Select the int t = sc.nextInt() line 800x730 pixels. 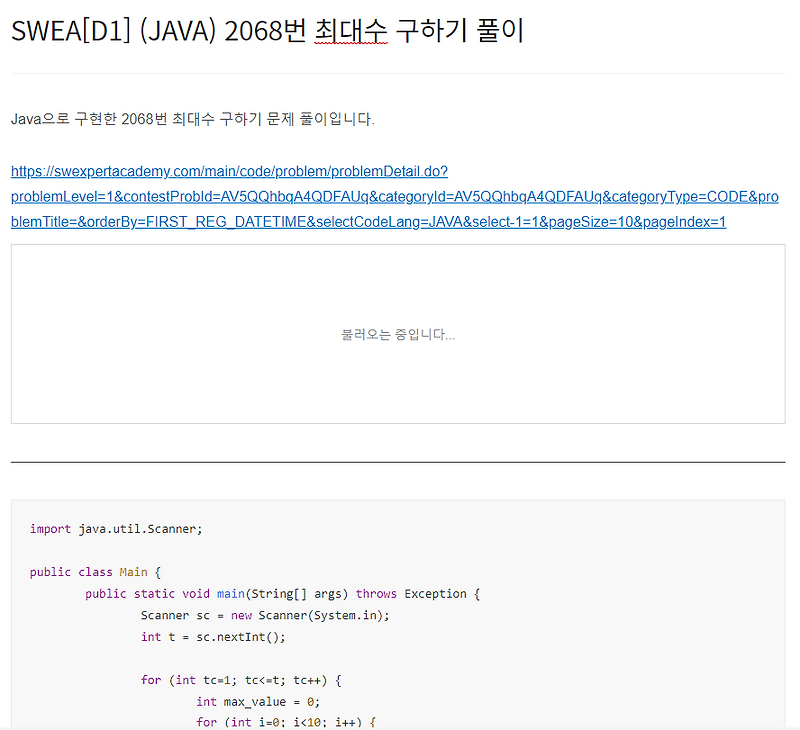click(x=211, y=636)
